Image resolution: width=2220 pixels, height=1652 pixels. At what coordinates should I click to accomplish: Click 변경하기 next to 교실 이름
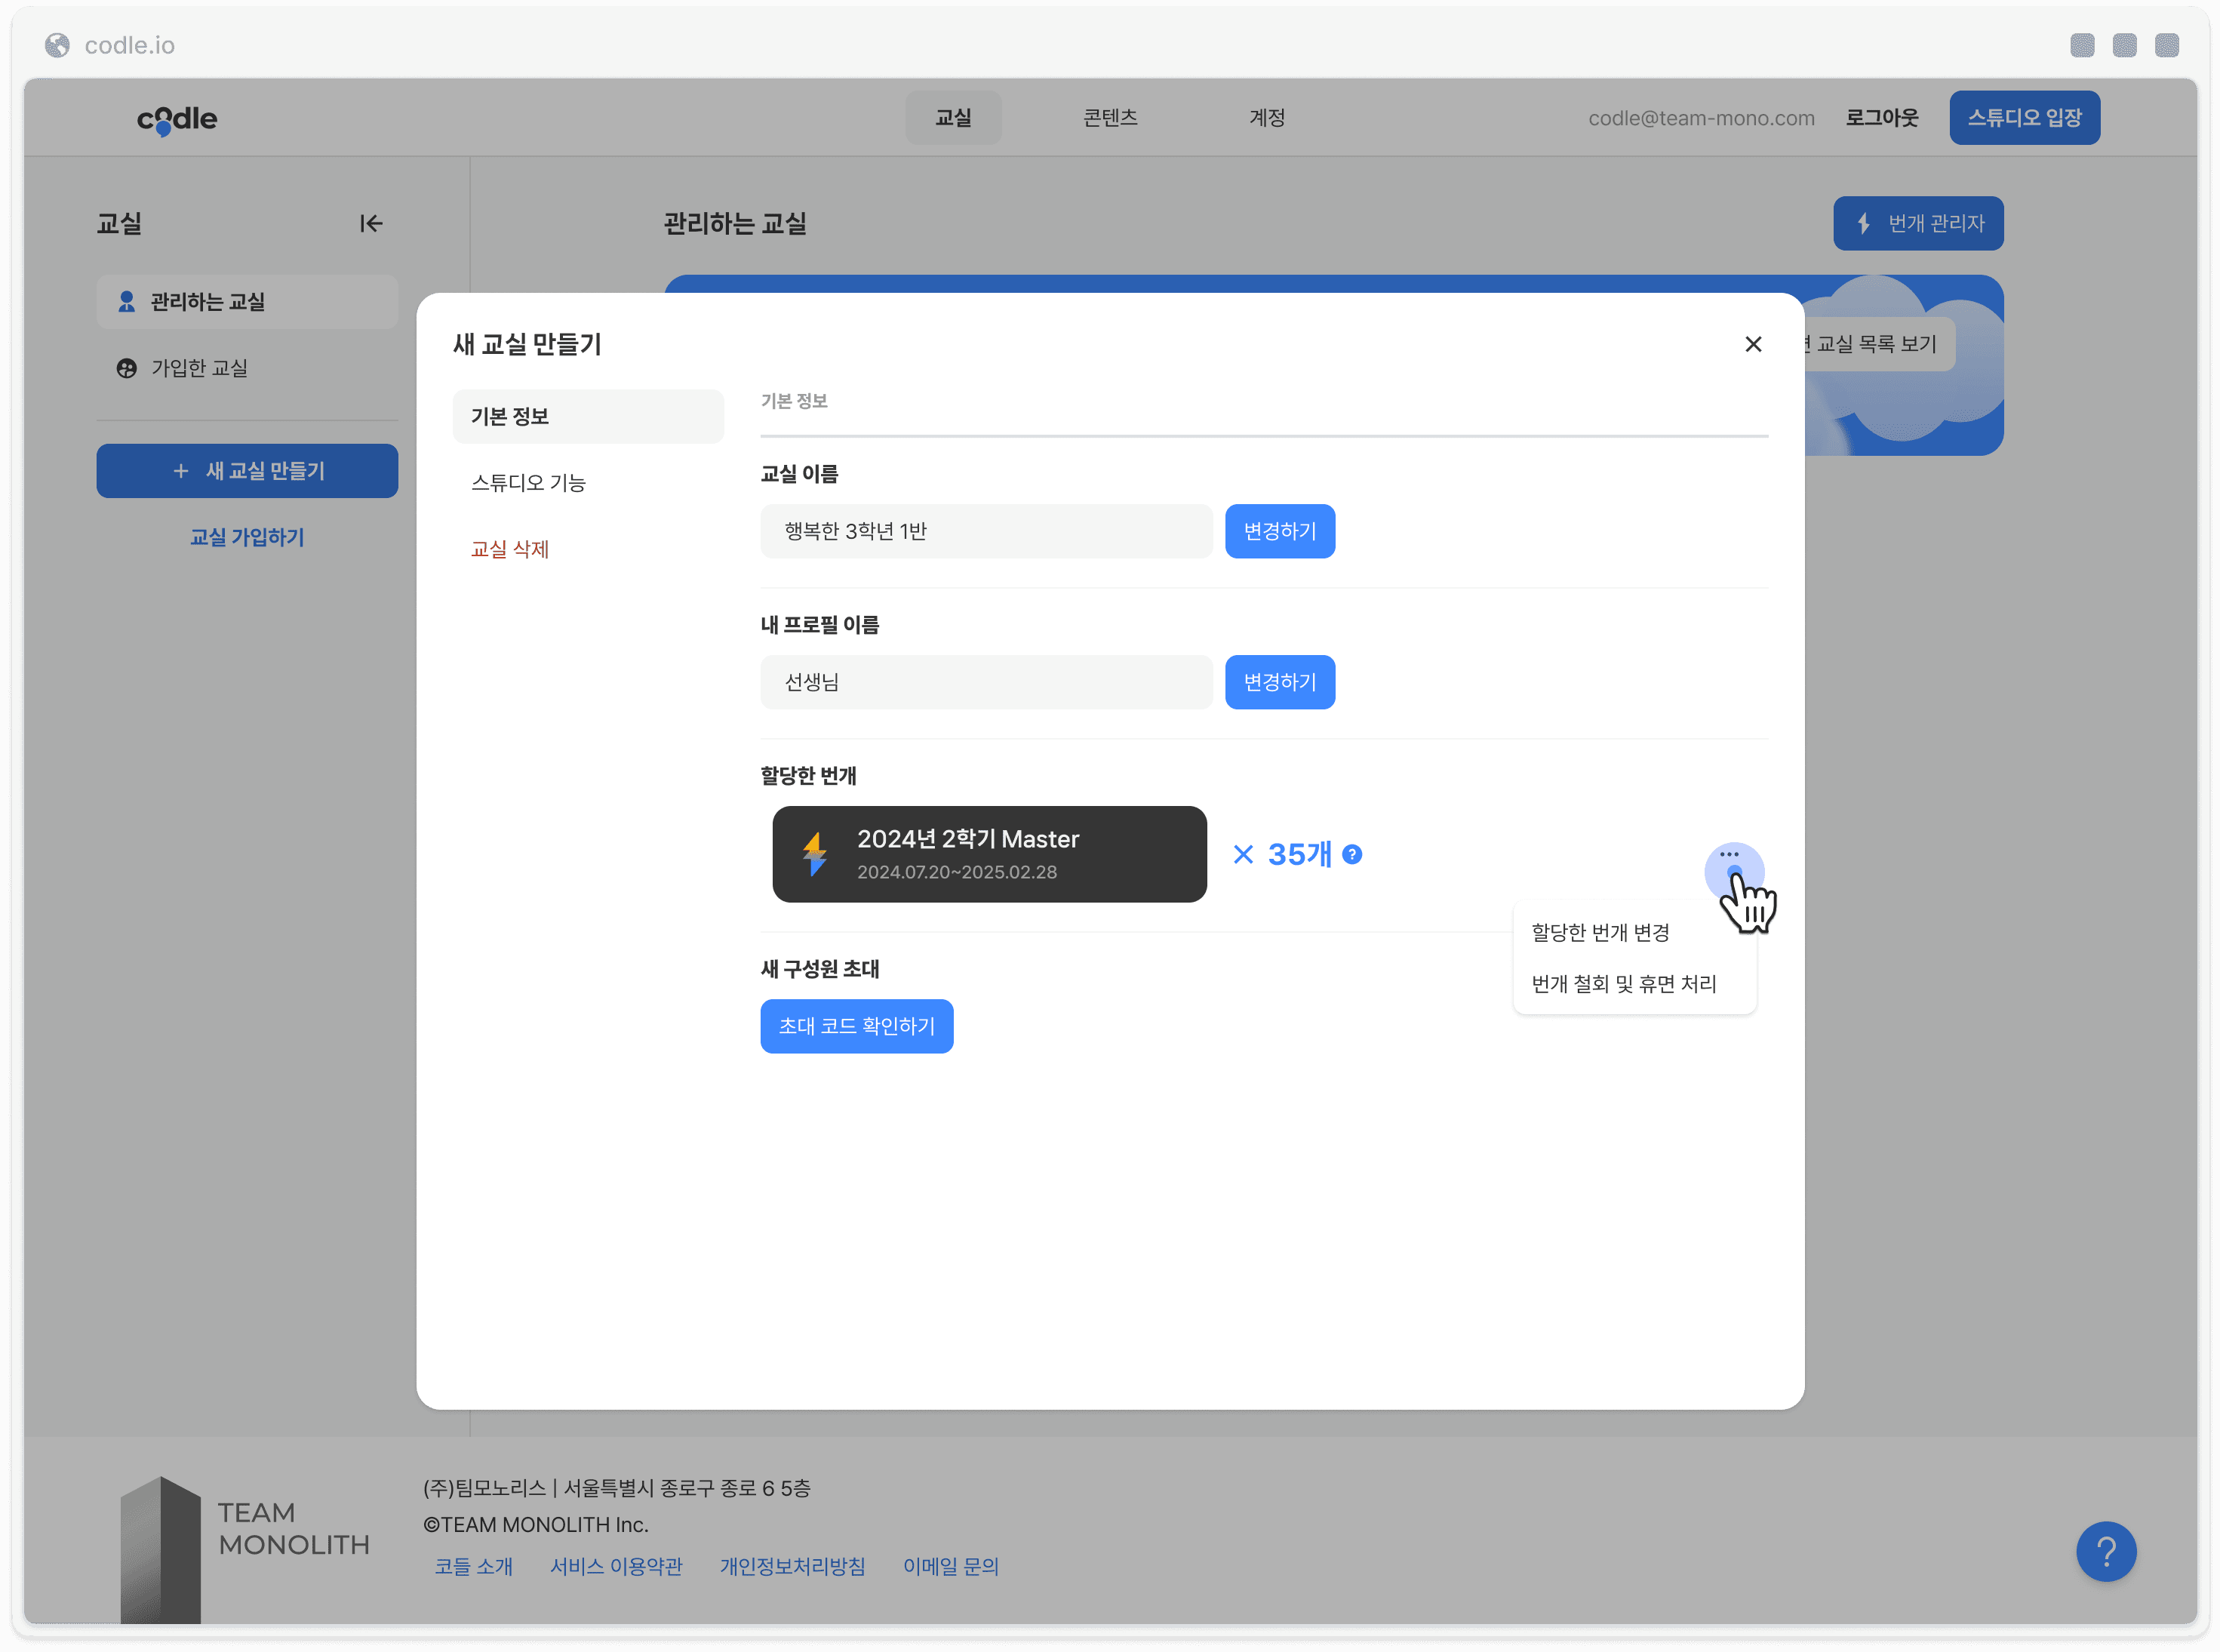(1280, 531)
